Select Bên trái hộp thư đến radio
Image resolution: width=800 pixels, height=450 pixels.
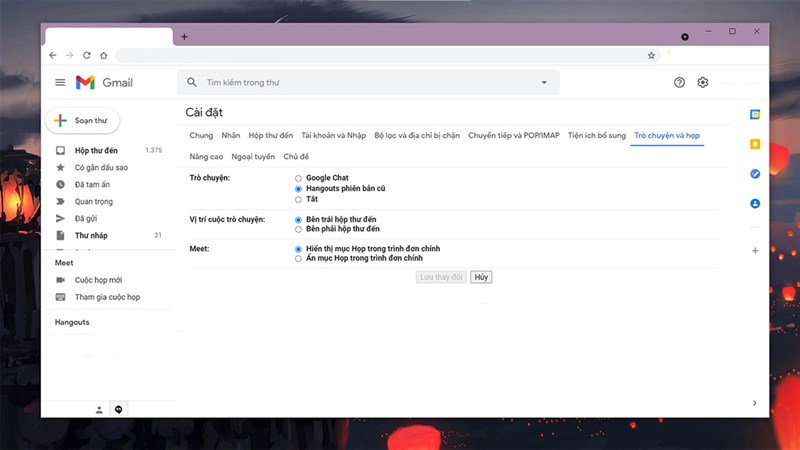298,220
